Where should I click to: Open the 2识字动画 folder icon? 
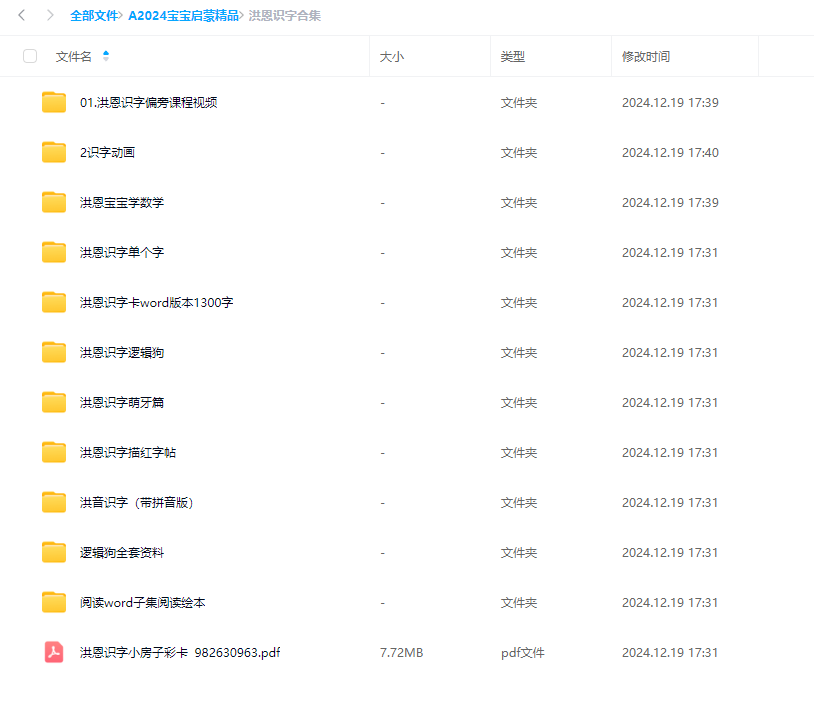click(53, 152)
